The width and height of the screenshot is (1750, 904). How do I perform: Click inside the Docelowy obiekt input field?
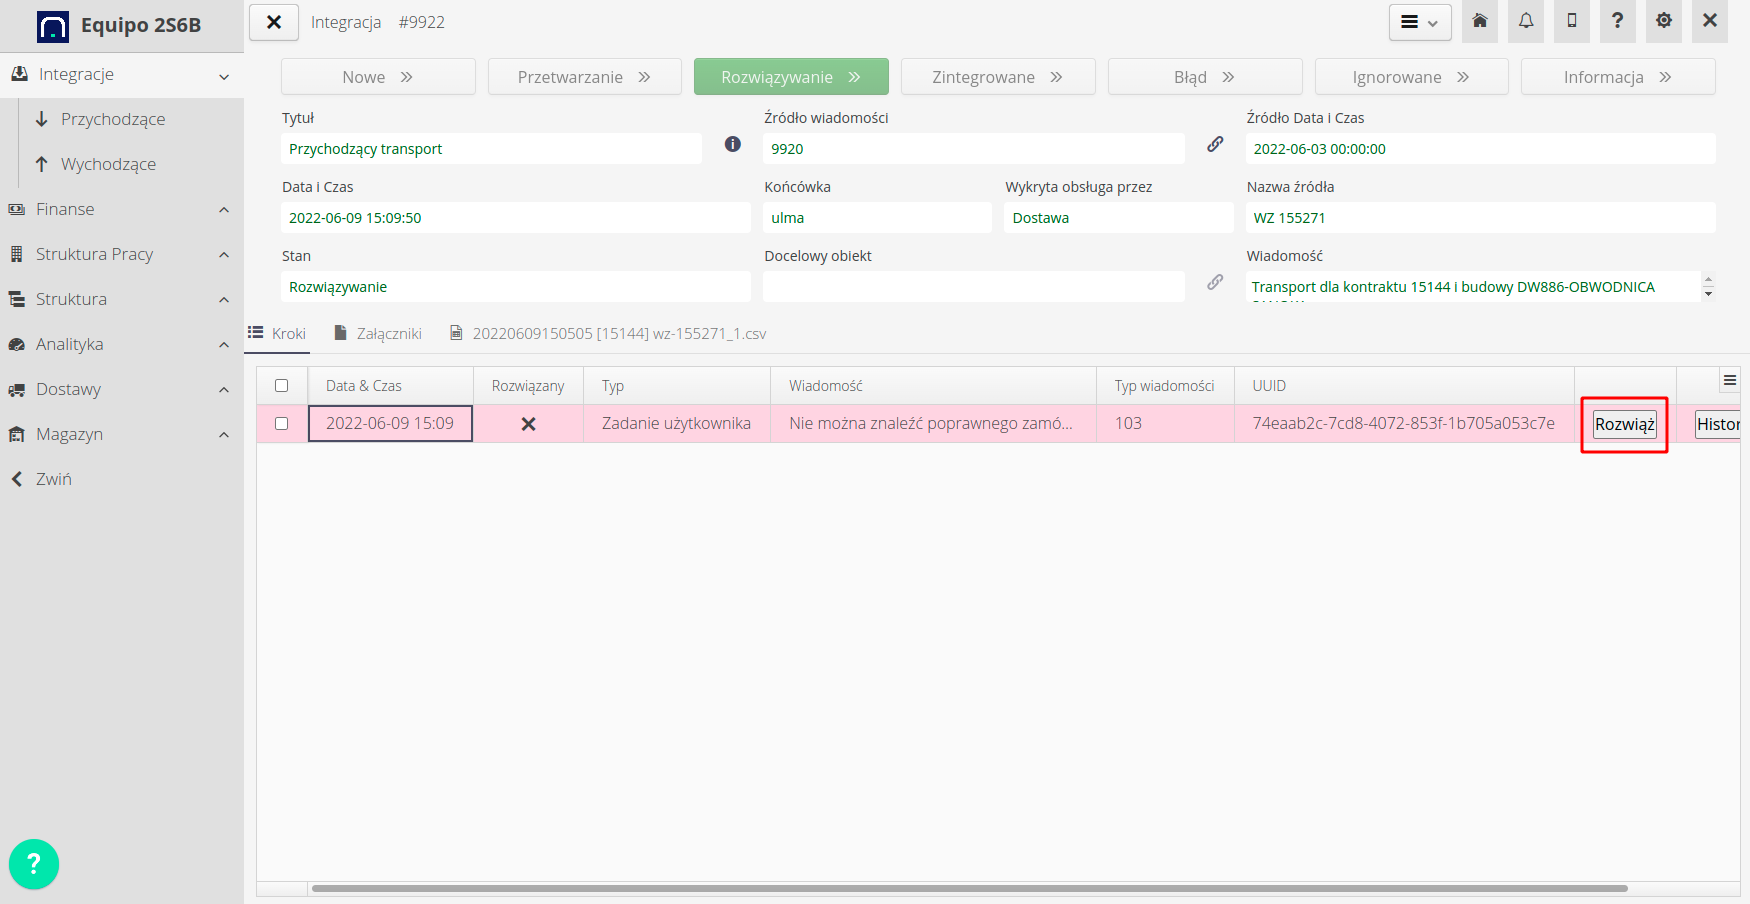(973, 286)
